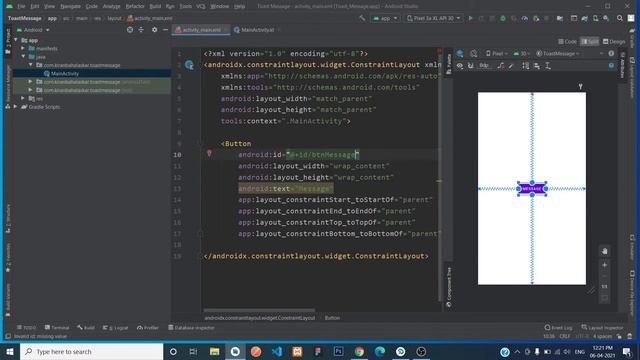
Task: Open the Refactor menu
Action: point(135,6)
